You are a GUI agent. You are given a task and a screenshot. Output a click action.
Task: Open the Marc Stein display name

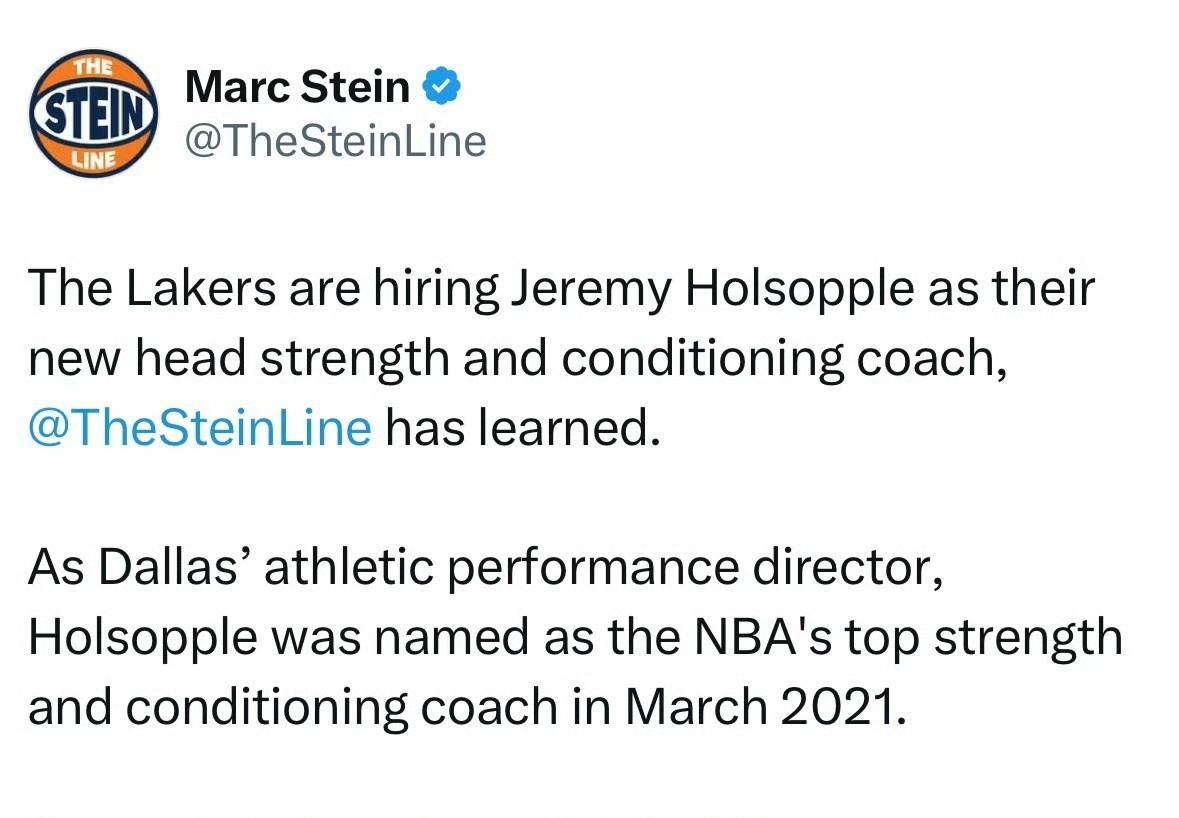[297, 88]
